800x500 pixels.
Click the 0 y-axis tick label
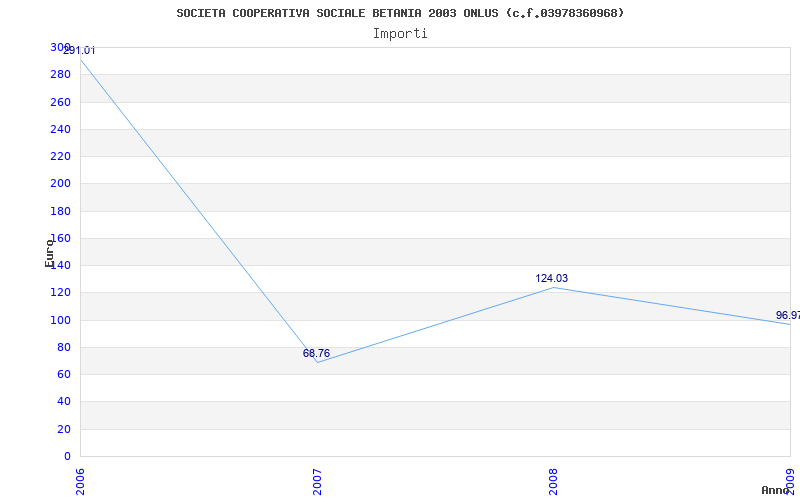(x=67, y=456)
